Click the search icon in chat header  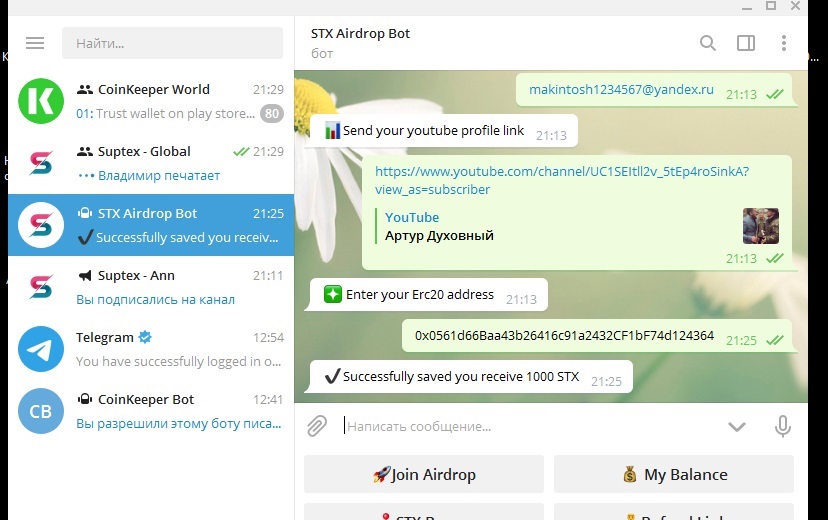708,43
